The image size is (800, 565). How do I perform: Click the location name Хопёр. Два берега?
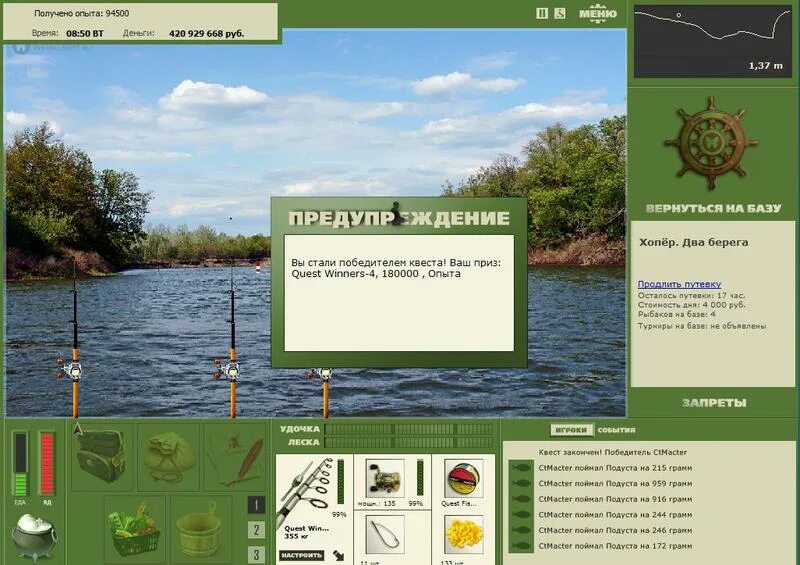tap(693, 242)
